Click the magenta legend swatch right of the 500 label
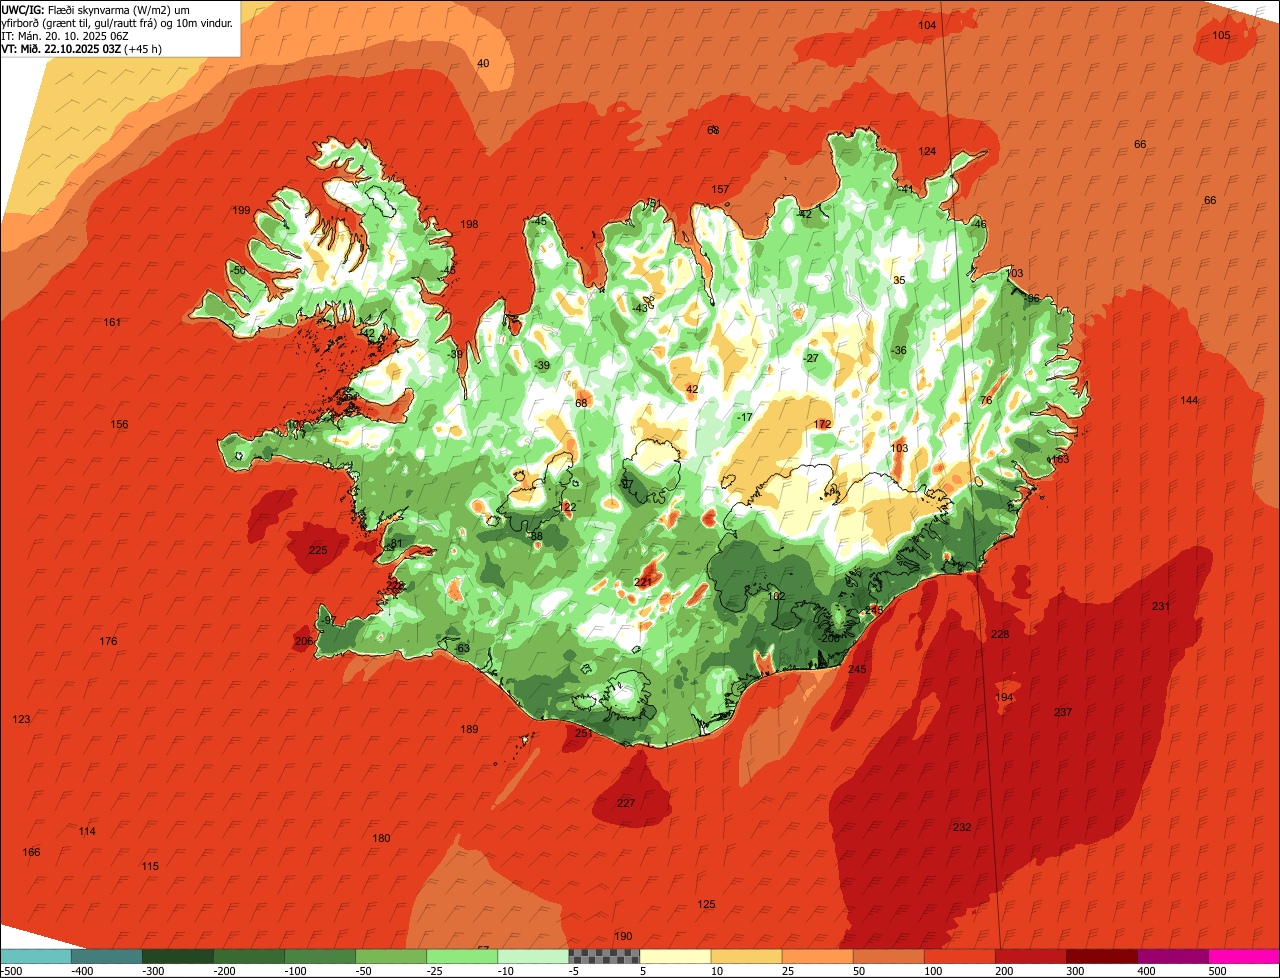 click(1244, 956)
